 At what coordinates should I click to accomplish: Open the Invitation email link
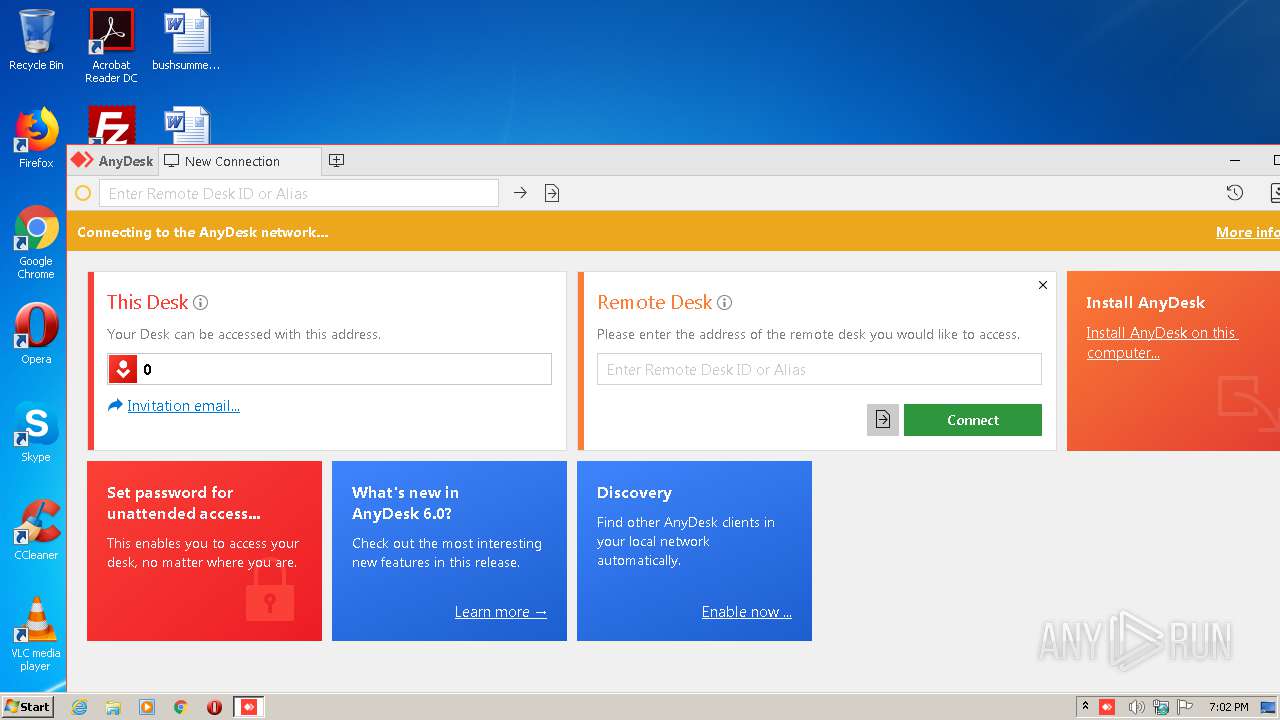[183, 406]
